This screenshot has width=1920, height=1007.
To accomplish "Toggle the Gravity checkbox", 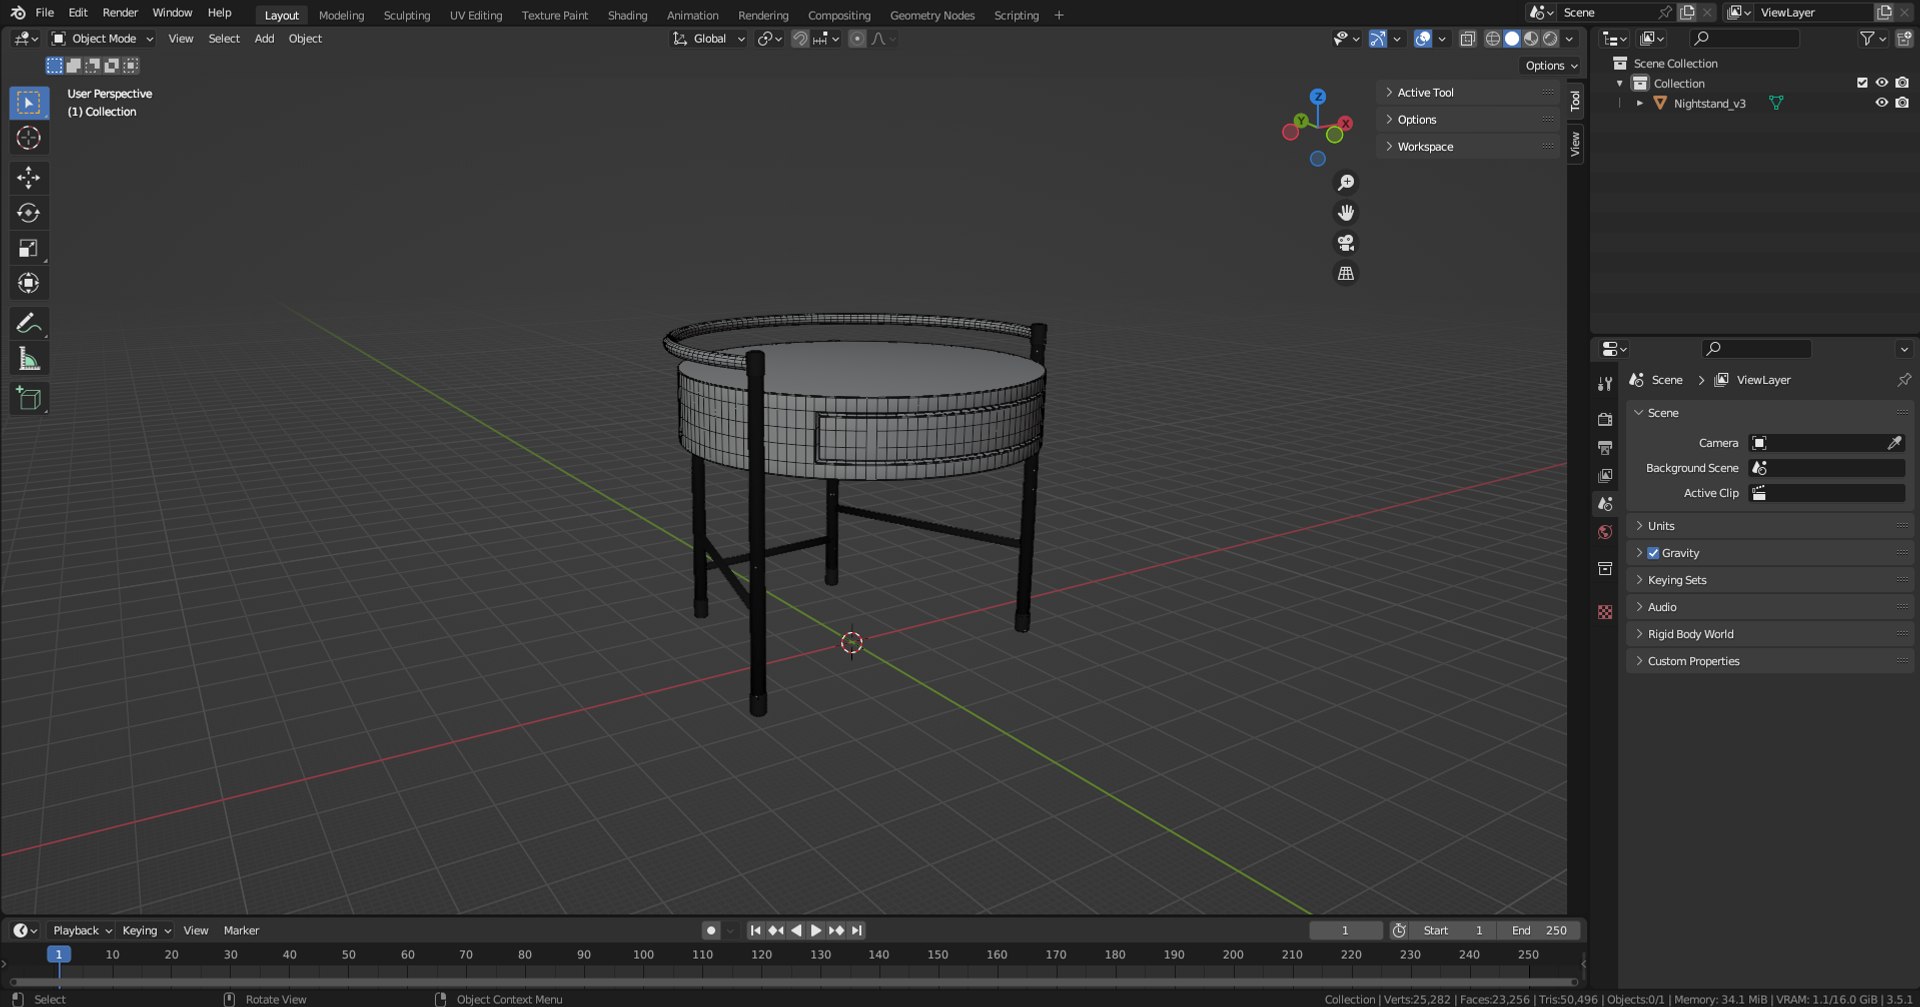I will 1653,553.
